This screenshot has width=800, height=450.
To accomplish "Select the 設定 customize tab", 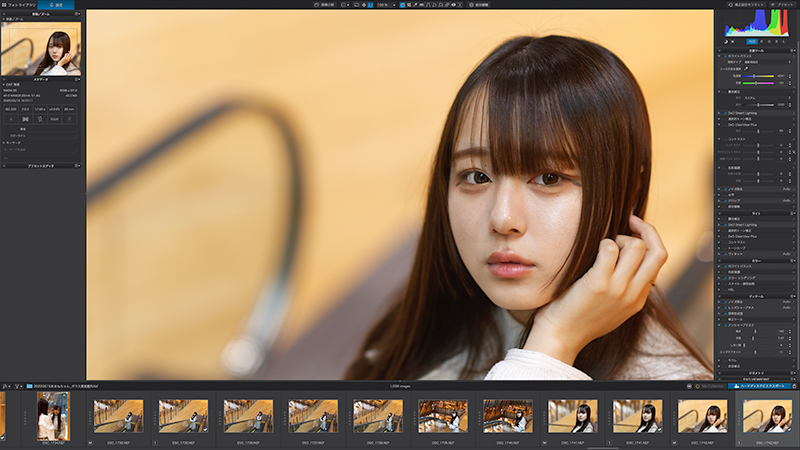I will coord(56,5).
